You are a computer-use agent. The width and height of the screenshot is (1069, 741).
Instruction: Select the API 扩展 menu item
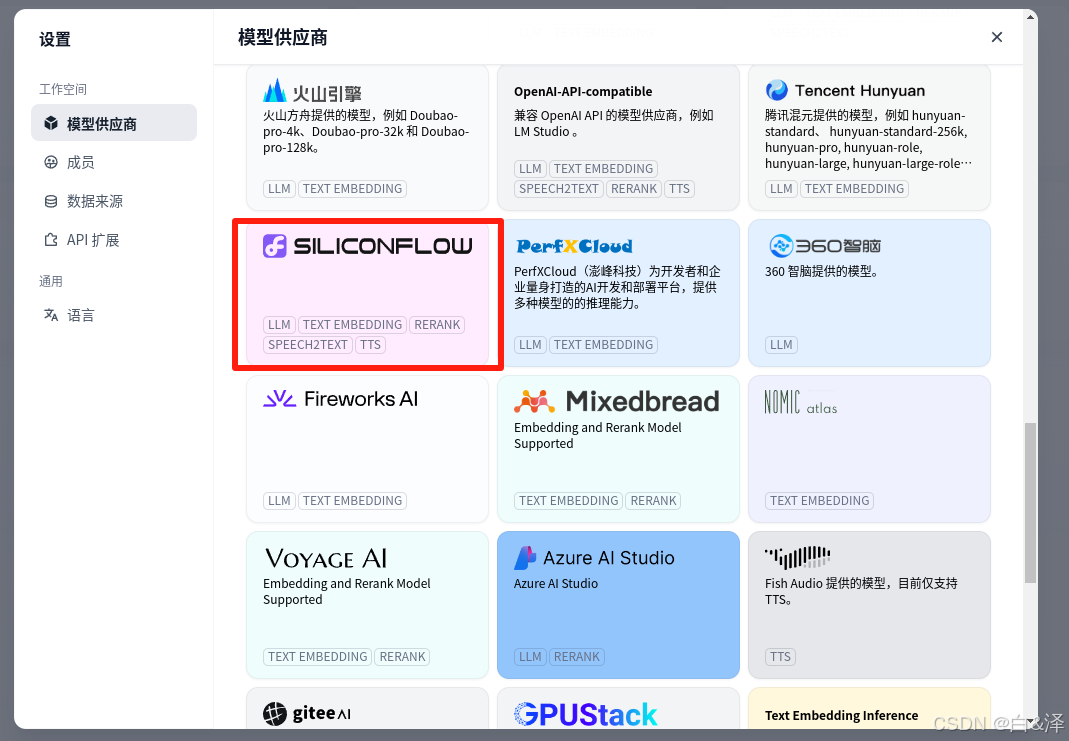click(x=93, y=240)
